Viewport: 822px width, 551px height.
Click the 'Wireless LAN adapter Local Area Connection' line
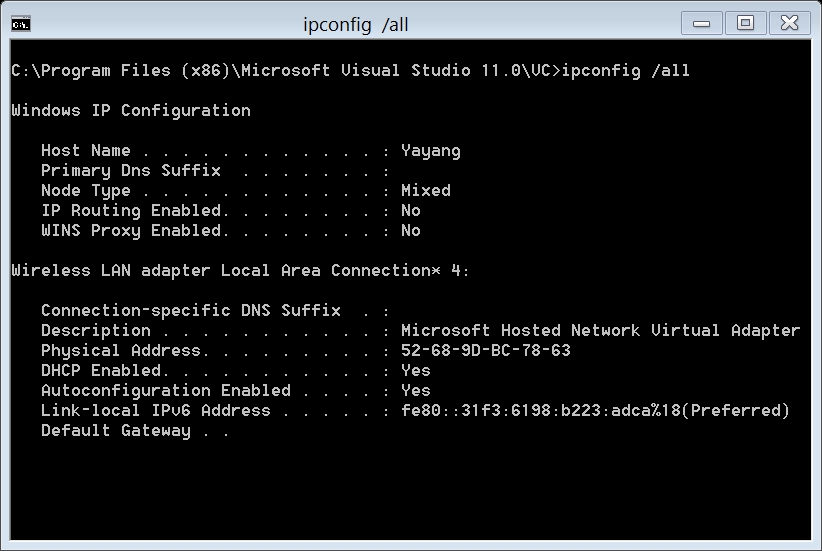pos(240,271)
